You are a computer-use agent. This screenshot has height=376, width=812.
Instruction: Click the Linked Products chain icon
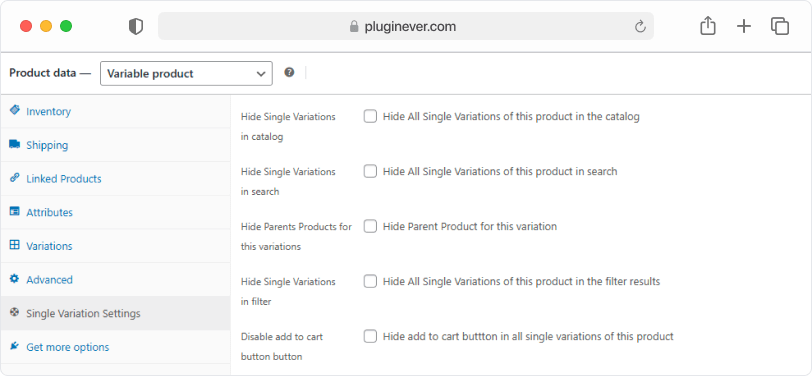coord(14,178)
